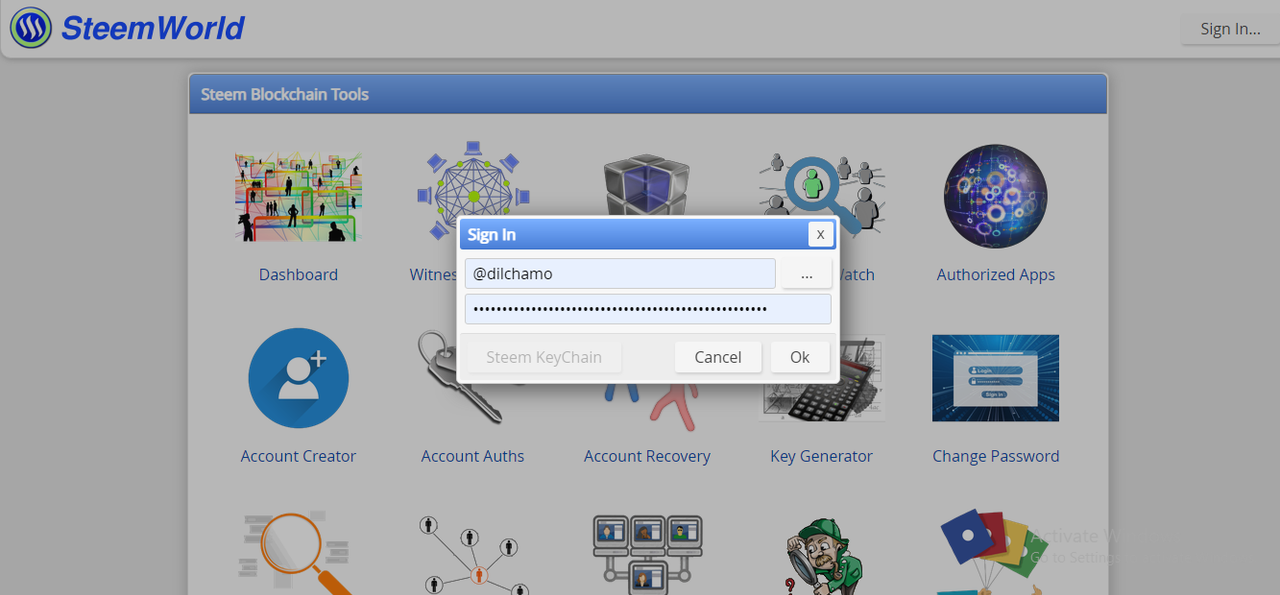Click the @dilchamo username field
Image resolution: width=1280 pixels, height=595 pixels.
tap(620, 273)
